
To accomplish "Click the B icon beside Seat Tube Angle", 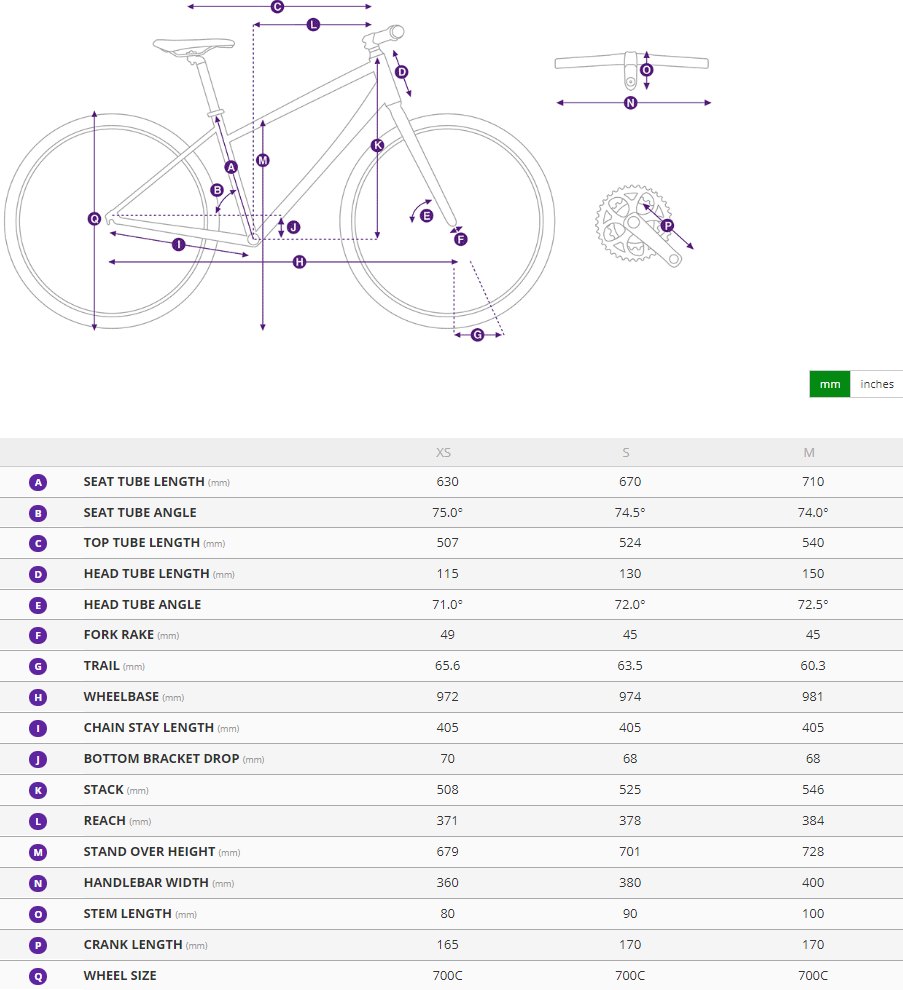I will tap(39, 513).
